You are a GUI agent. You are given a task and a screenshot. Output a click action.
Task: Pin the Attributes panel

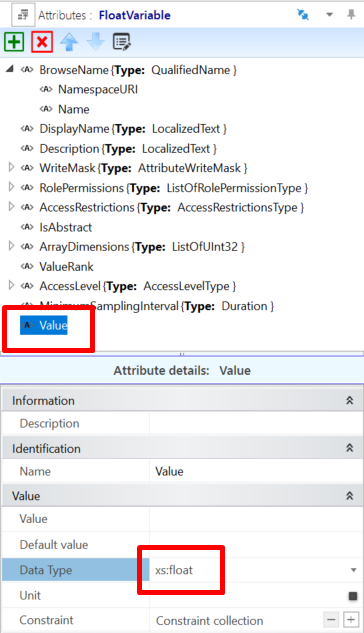tap(351, 15)
